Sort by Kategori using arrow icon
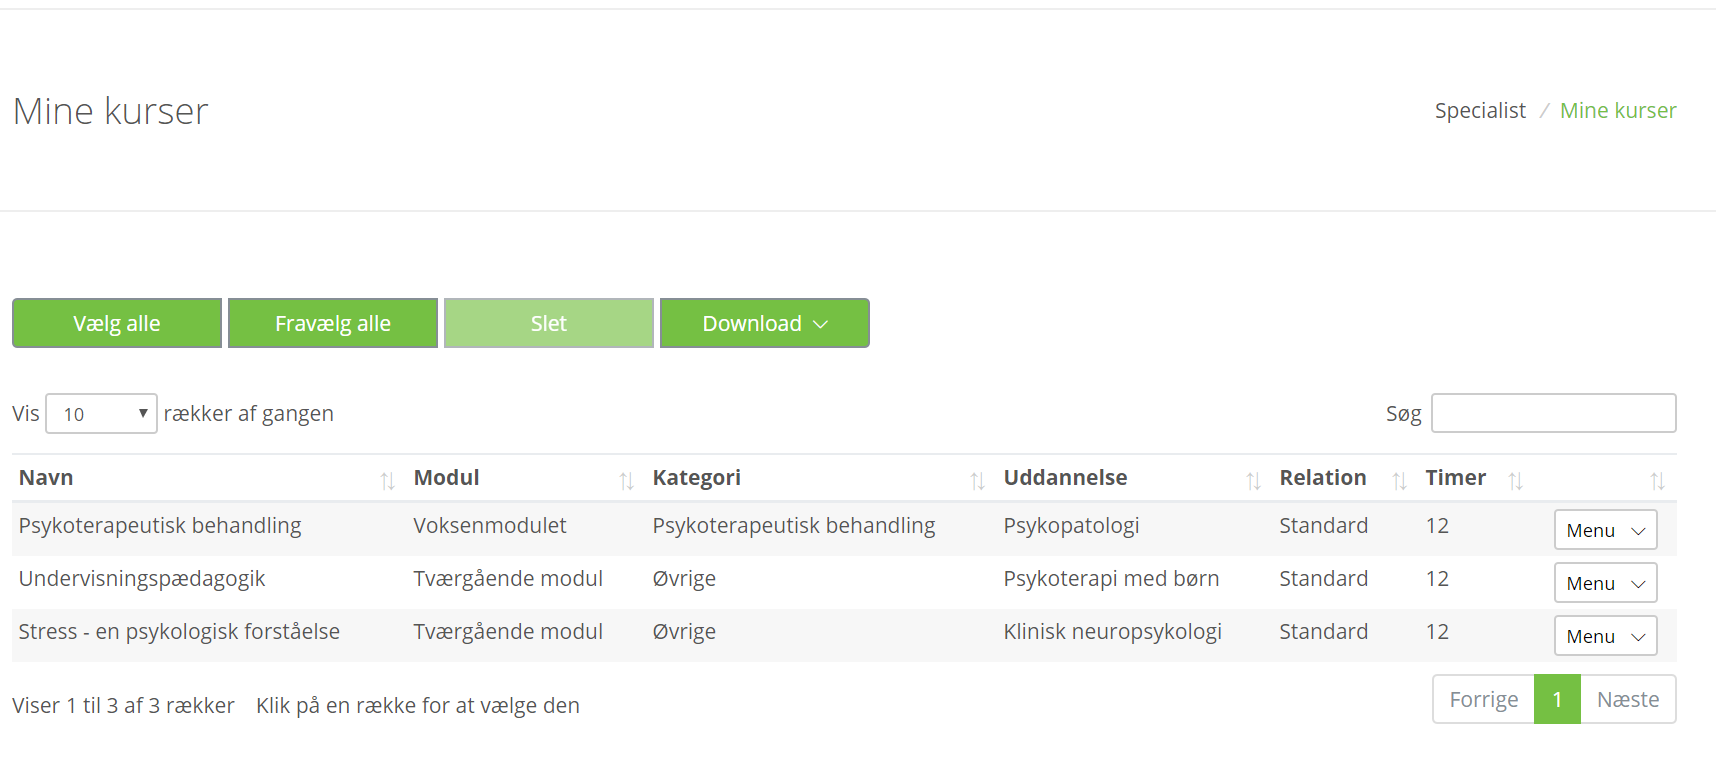Image resolution: width=1716 pixels, height=765 pixels. pos(977,481)
